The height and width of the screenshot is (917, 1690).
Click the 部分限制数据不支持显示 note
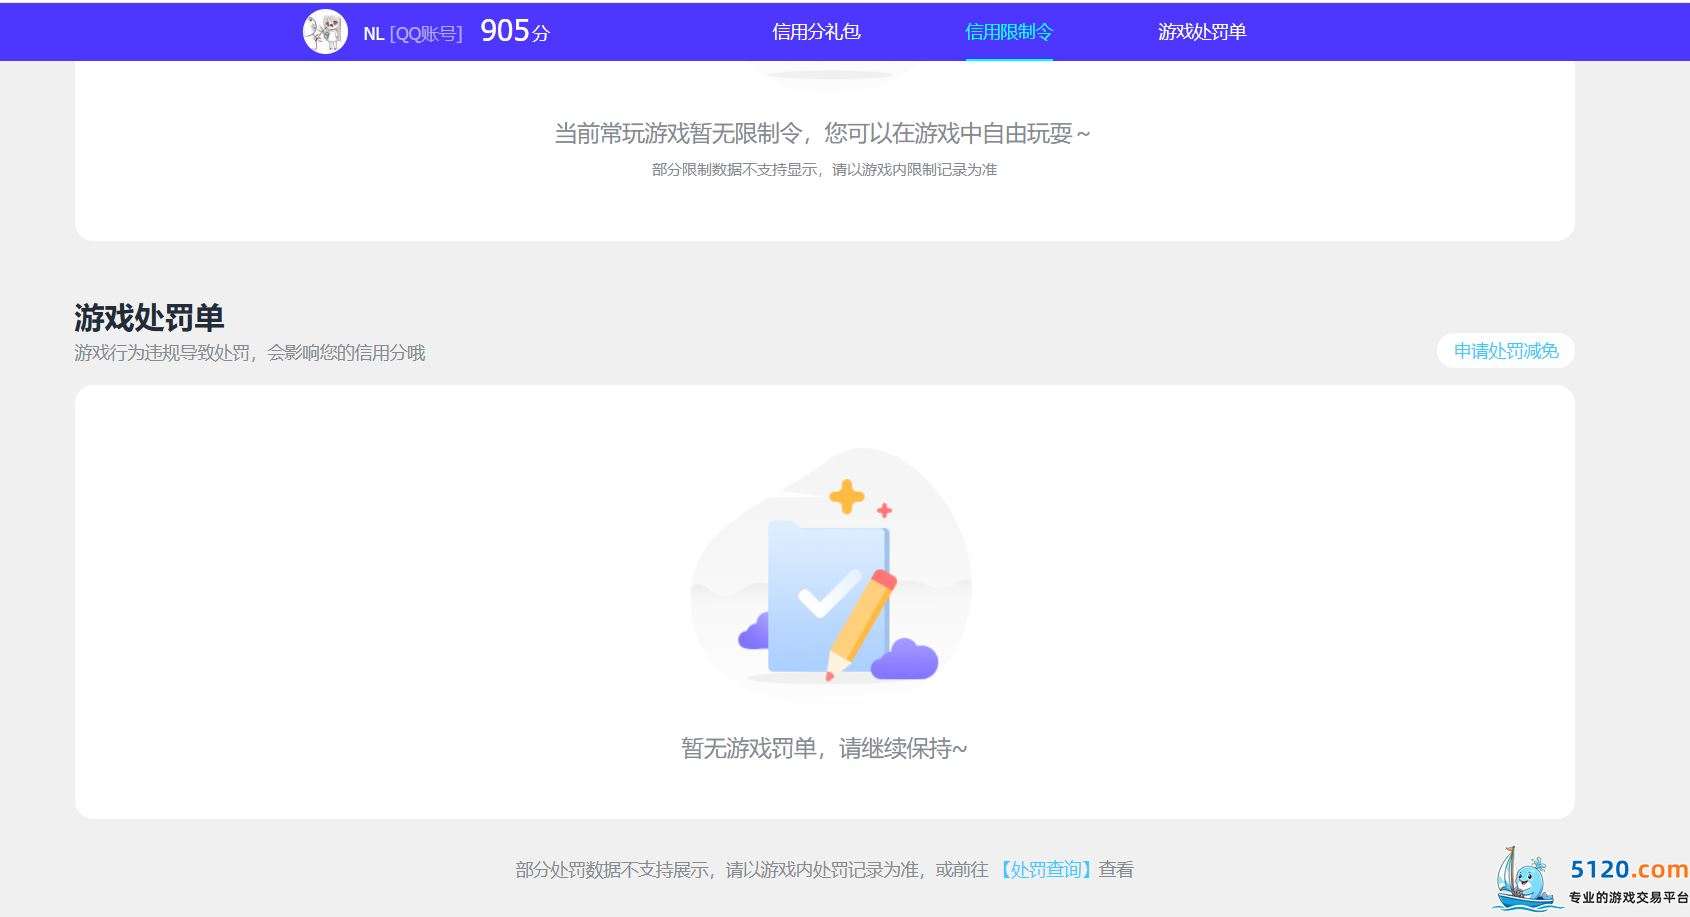[x=824, y=170]
